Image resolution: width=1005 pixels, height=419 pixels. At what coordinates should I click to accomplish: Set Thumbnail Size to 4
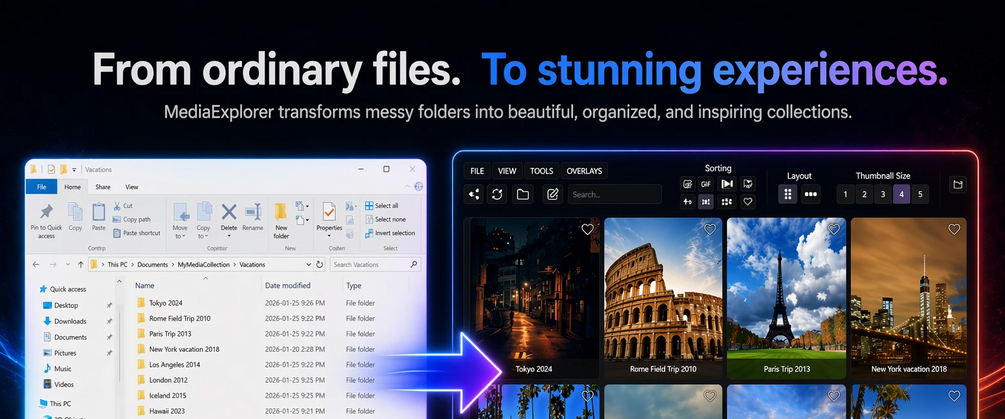coord(902,194)
